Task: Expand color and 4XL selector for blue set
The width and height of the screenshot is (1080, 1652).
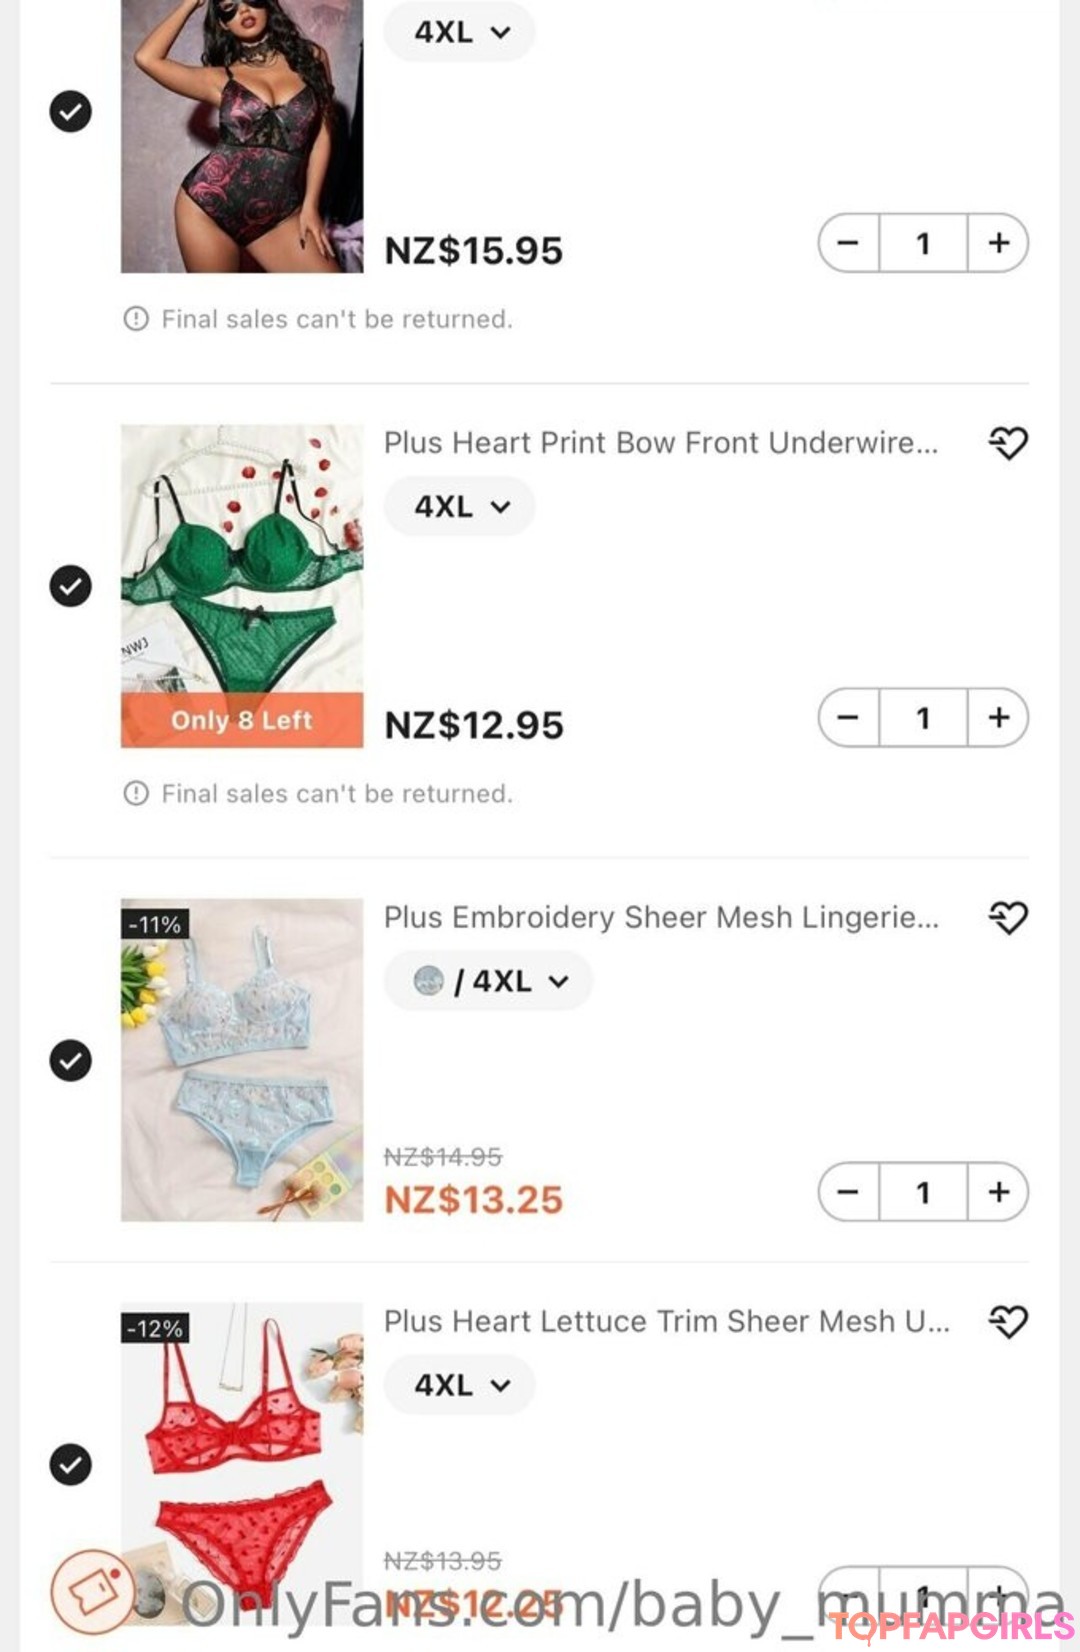Action: (489, 981)
